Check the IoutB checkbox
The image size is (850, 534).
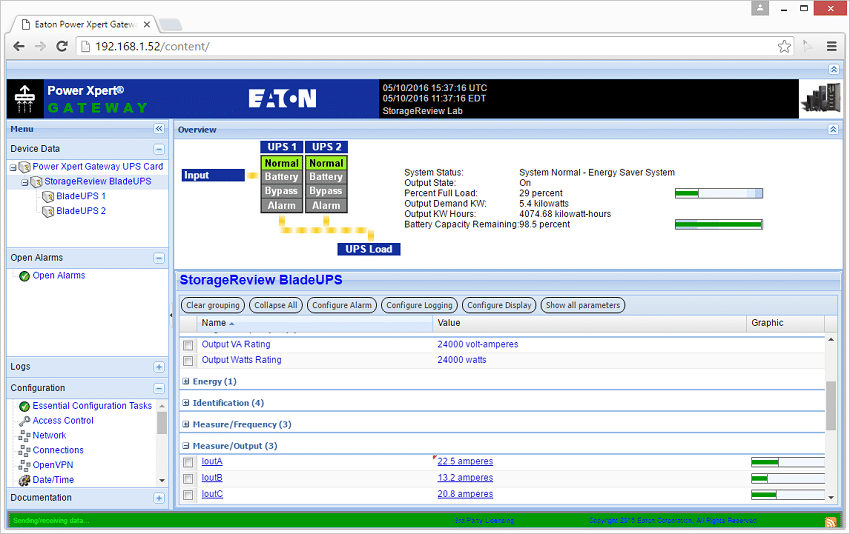tap(188, 479)
